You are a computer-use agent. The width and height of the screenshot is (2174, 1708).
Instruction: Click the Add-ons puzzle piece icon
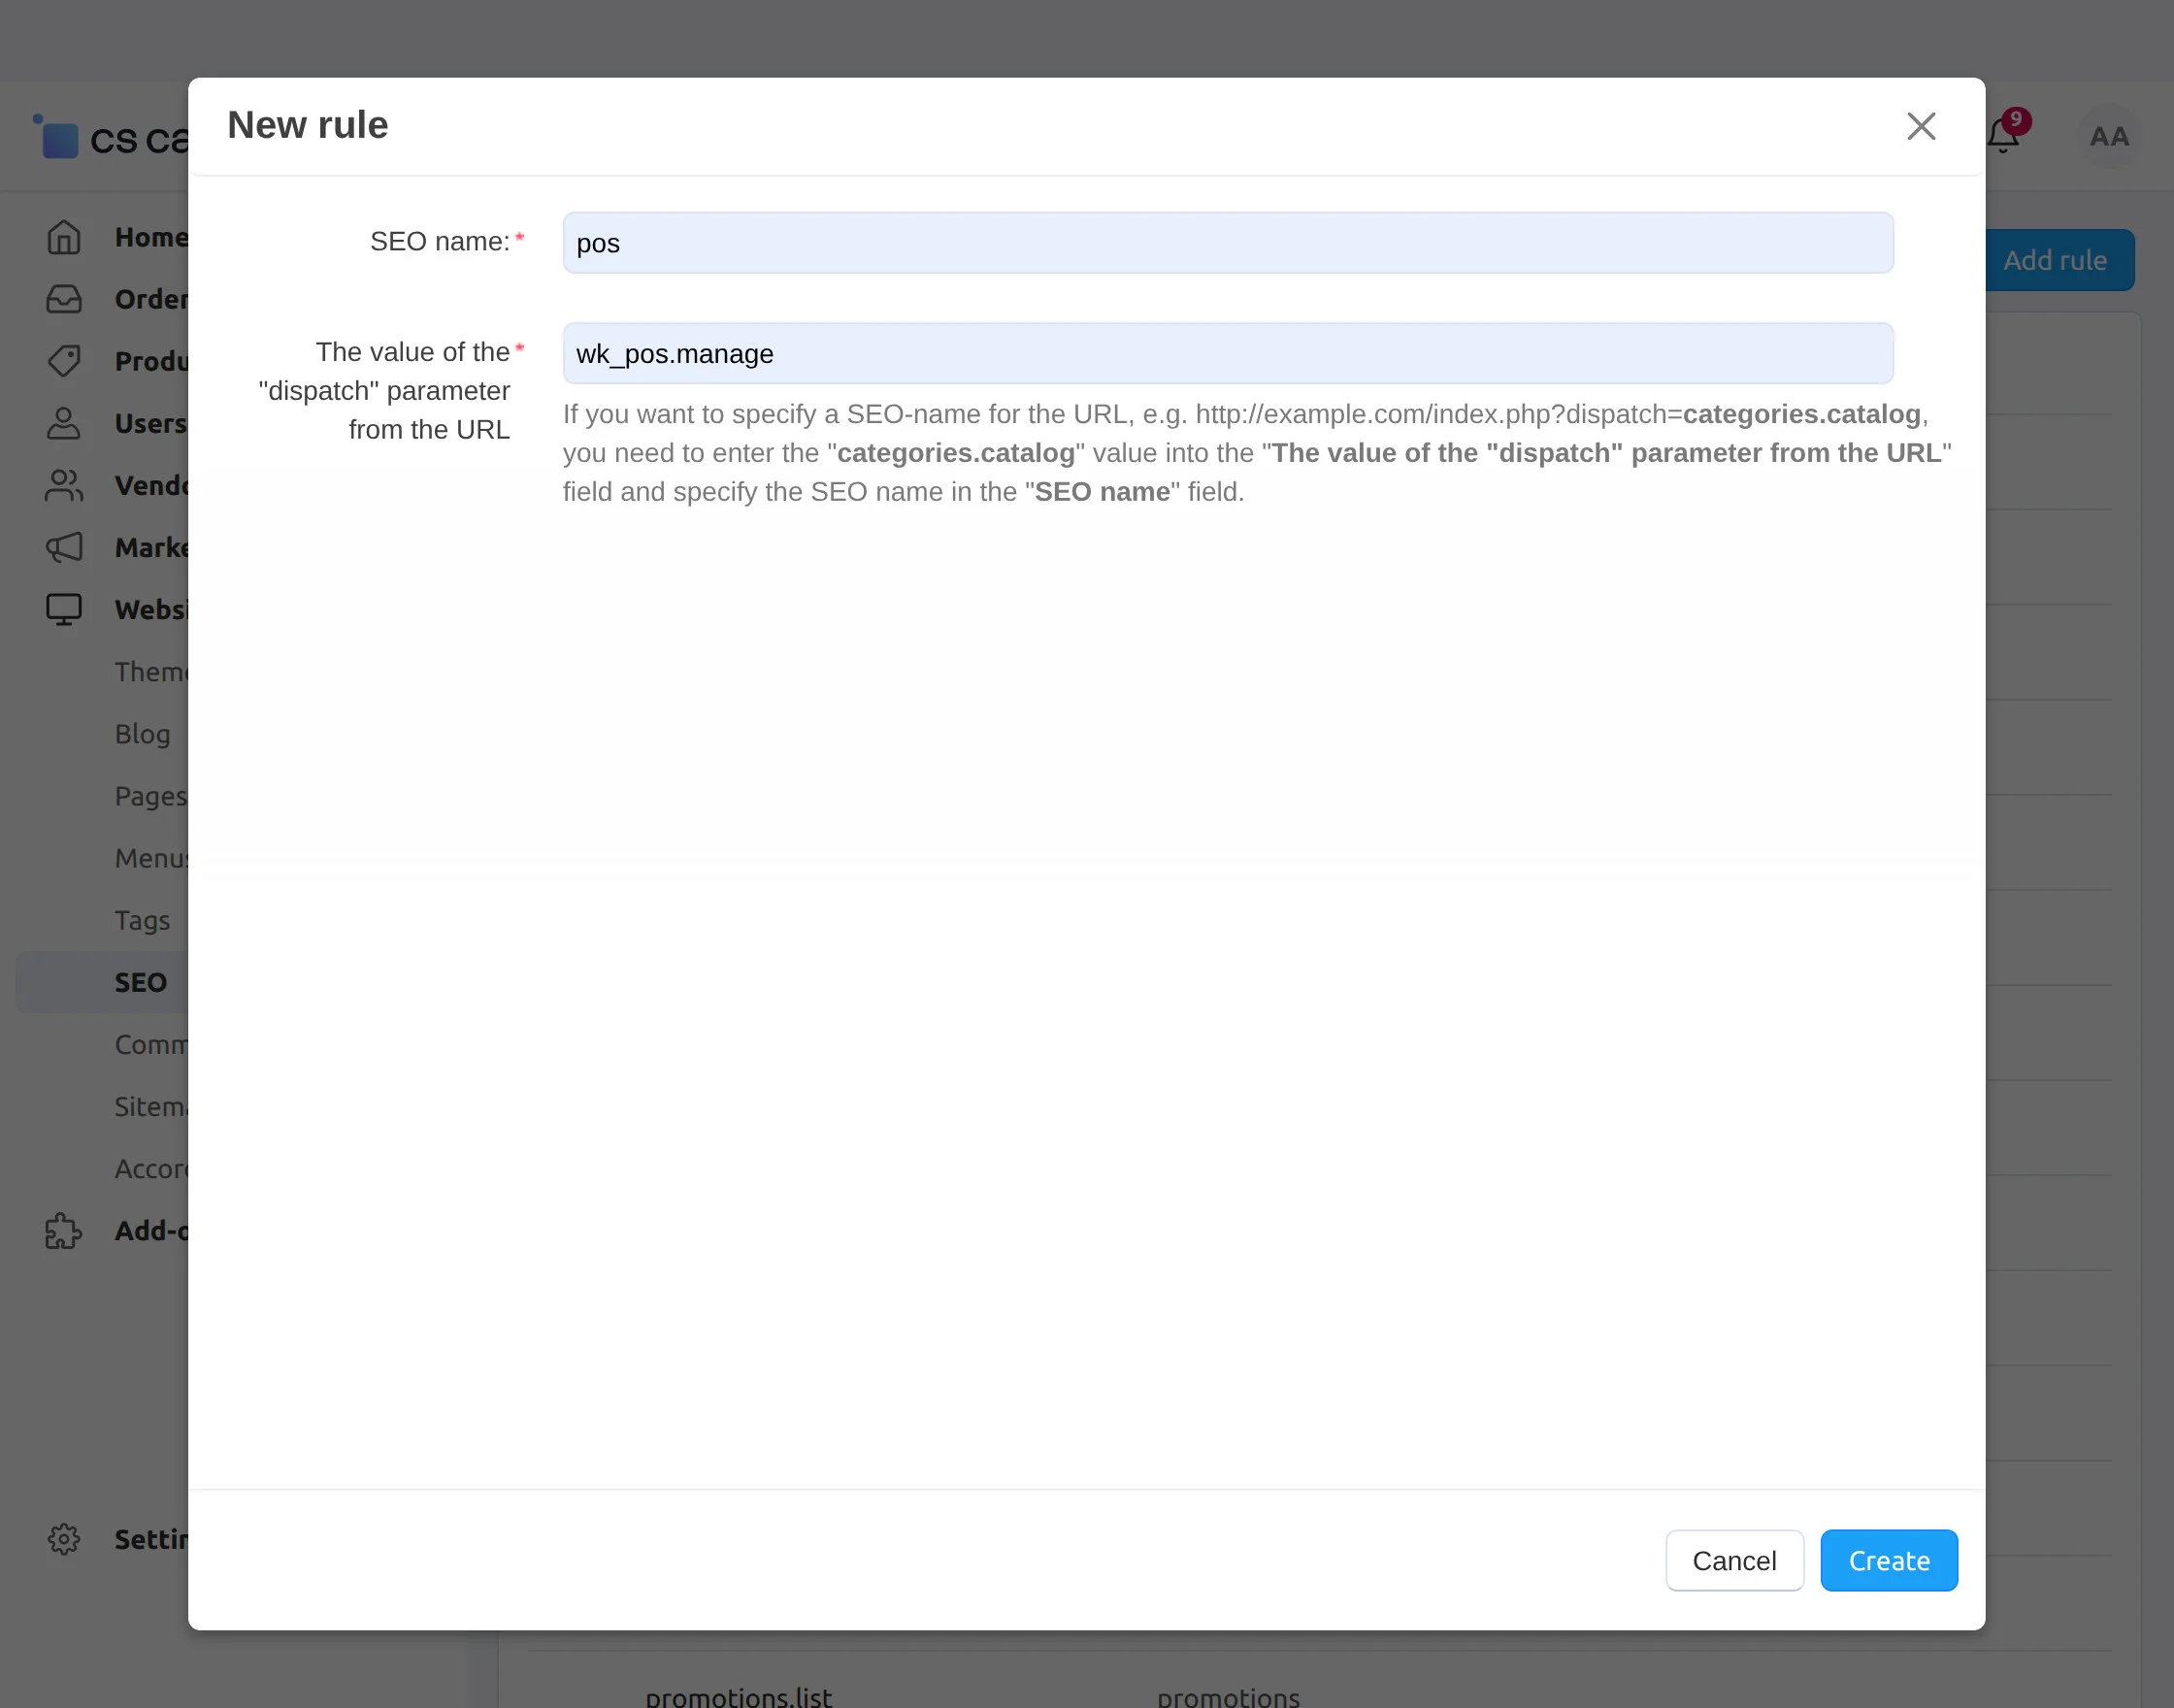coord(64,1231)
